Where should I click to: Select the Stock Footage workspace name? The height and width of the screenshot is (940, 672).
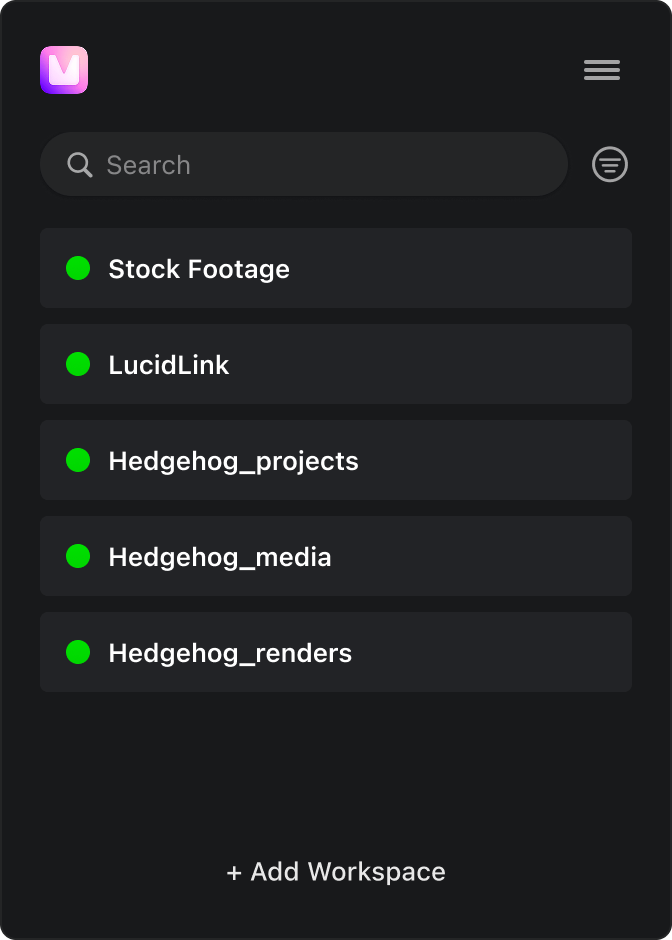[x=199, y=269]
